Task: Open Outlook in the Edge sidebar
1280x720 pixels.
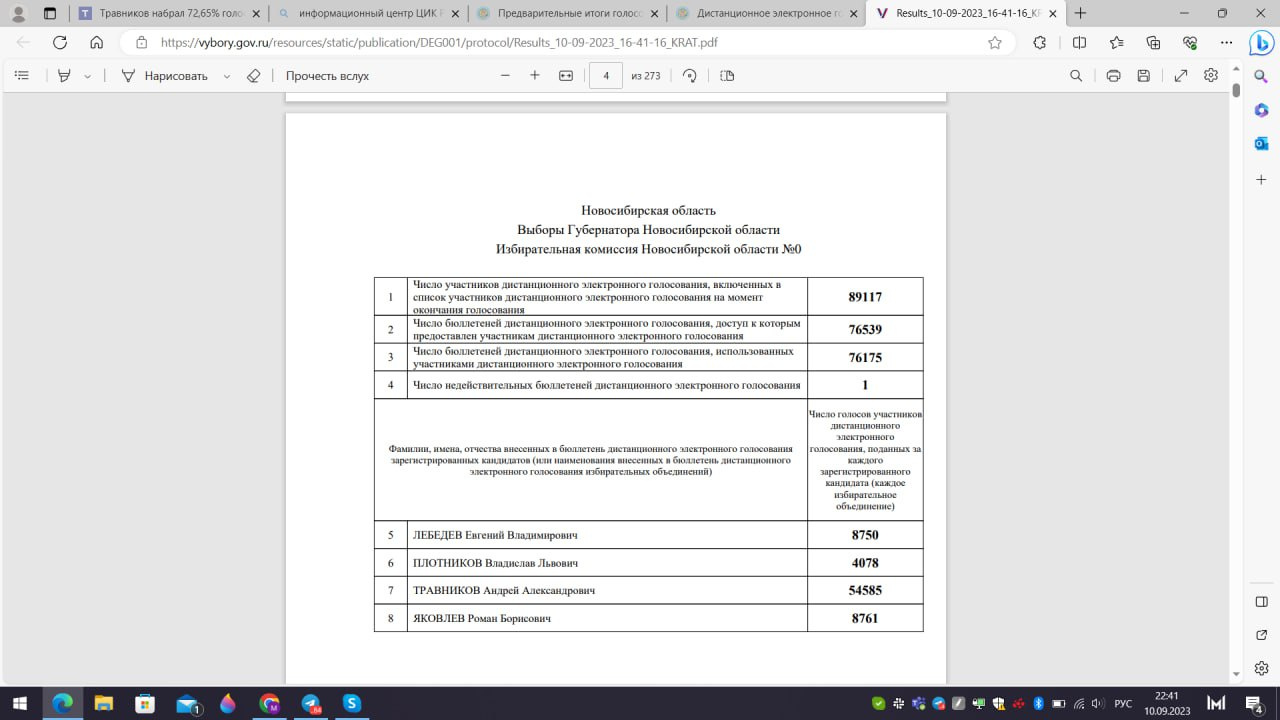Action: point(1261,144)
